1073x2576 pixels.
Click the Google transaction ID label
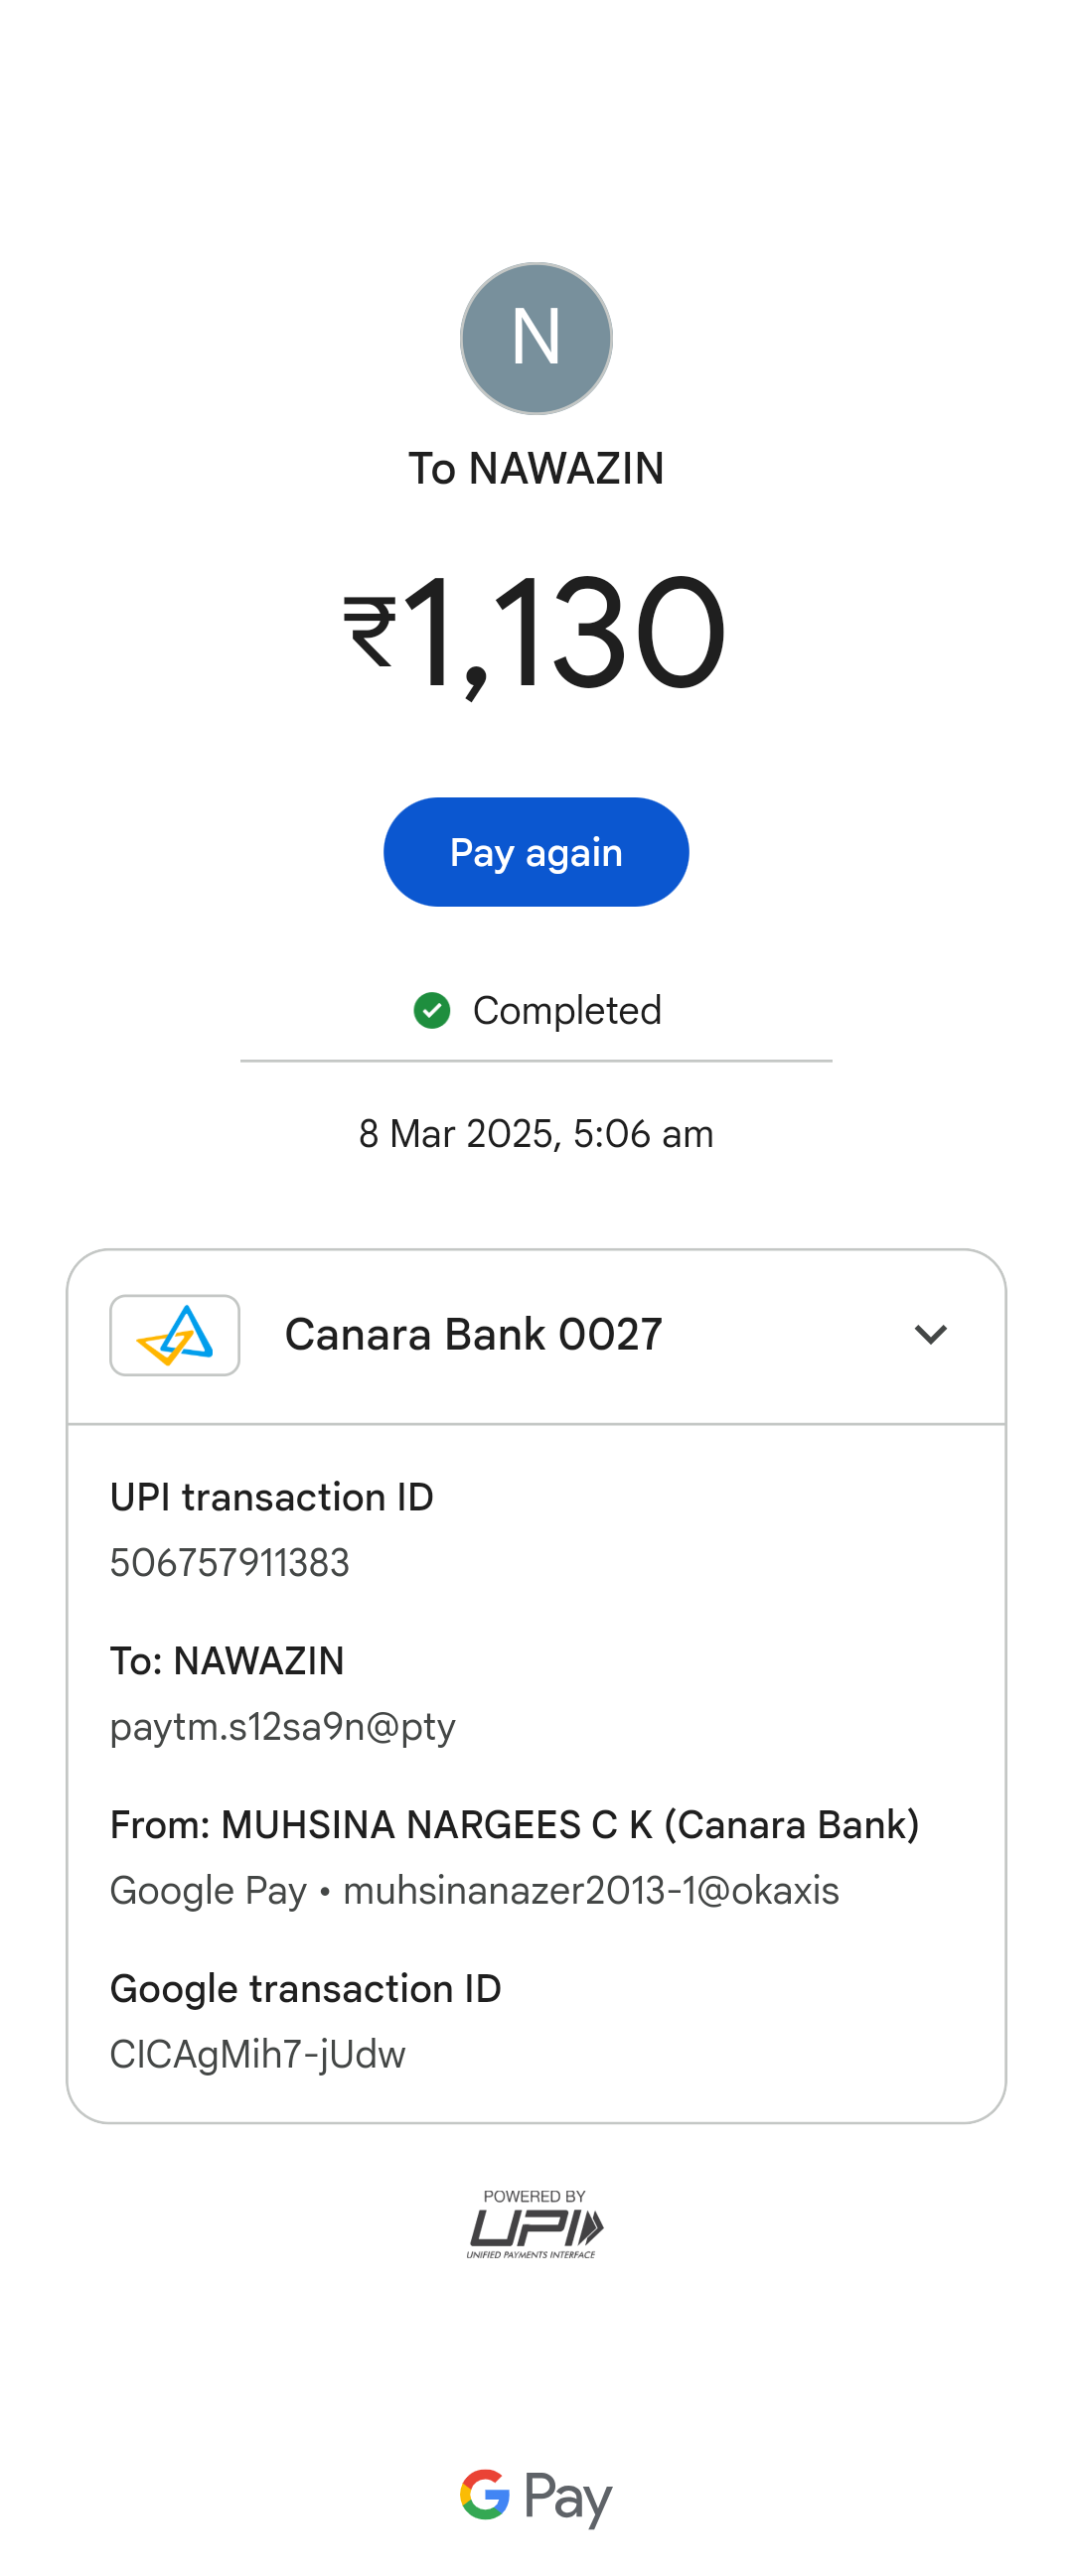click(x=306, y=1989)
